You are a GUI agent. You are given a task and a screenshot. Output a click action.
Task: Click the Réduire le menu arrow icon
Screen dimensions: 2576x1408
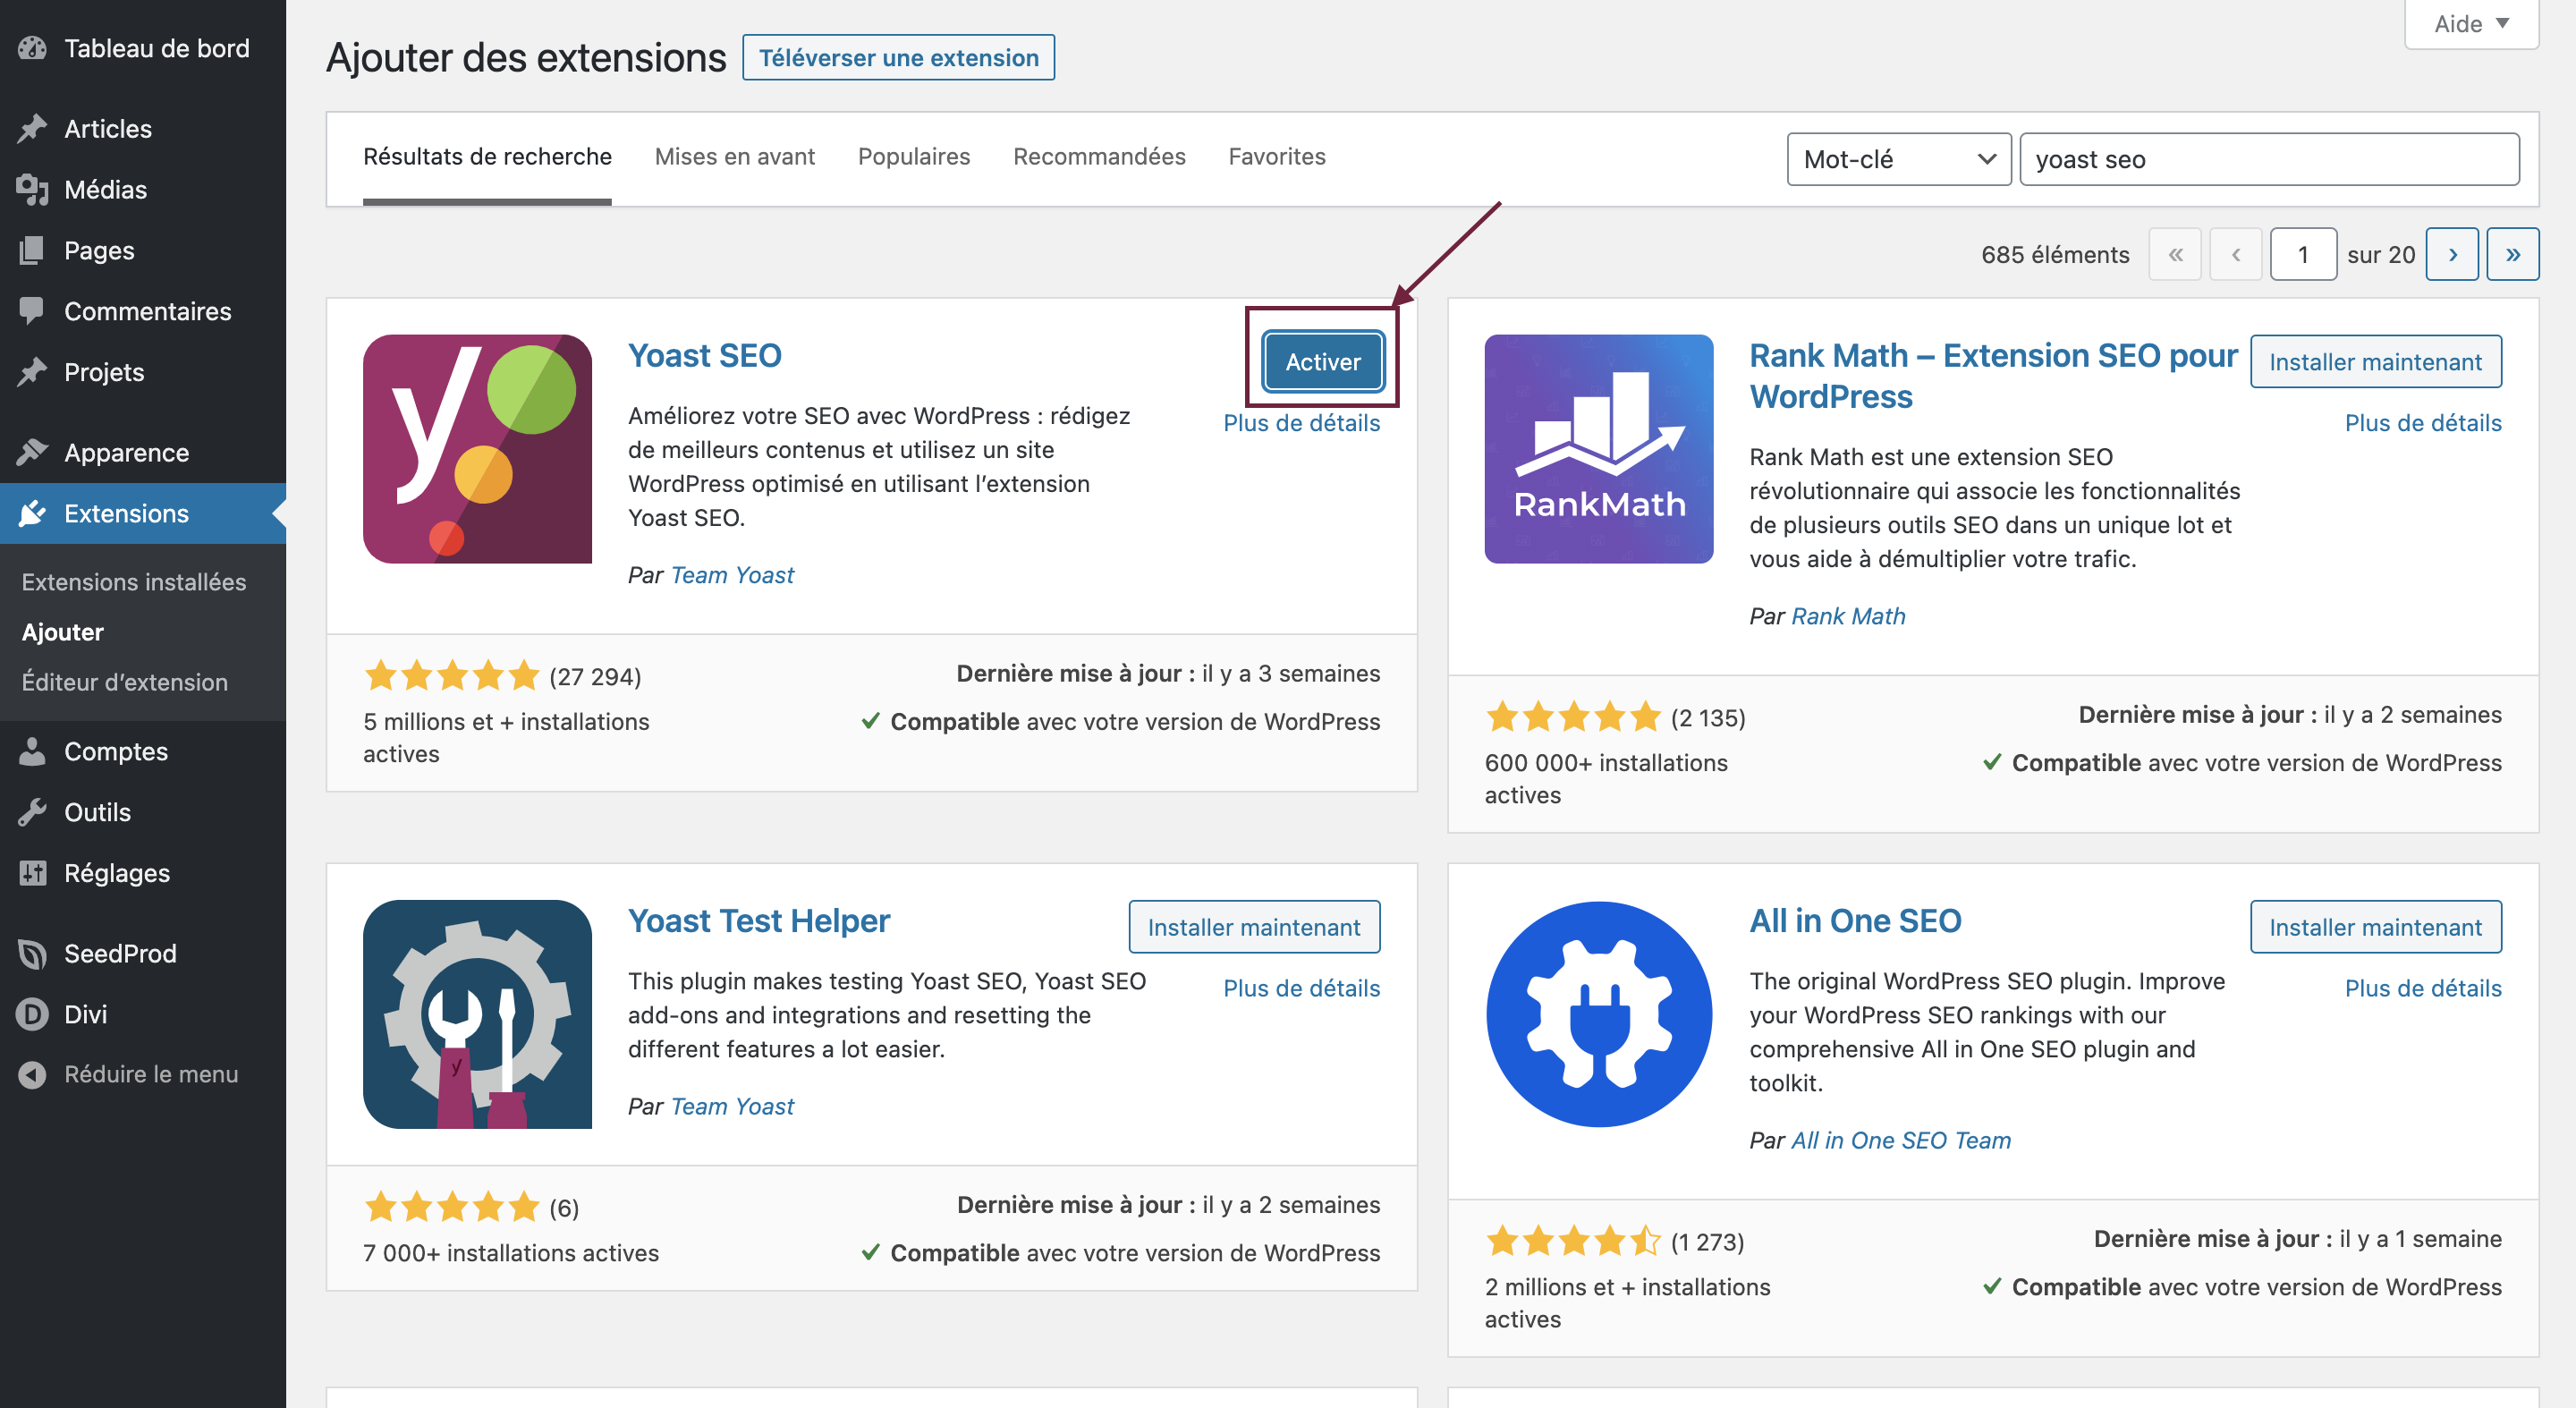click(32, 1074)
